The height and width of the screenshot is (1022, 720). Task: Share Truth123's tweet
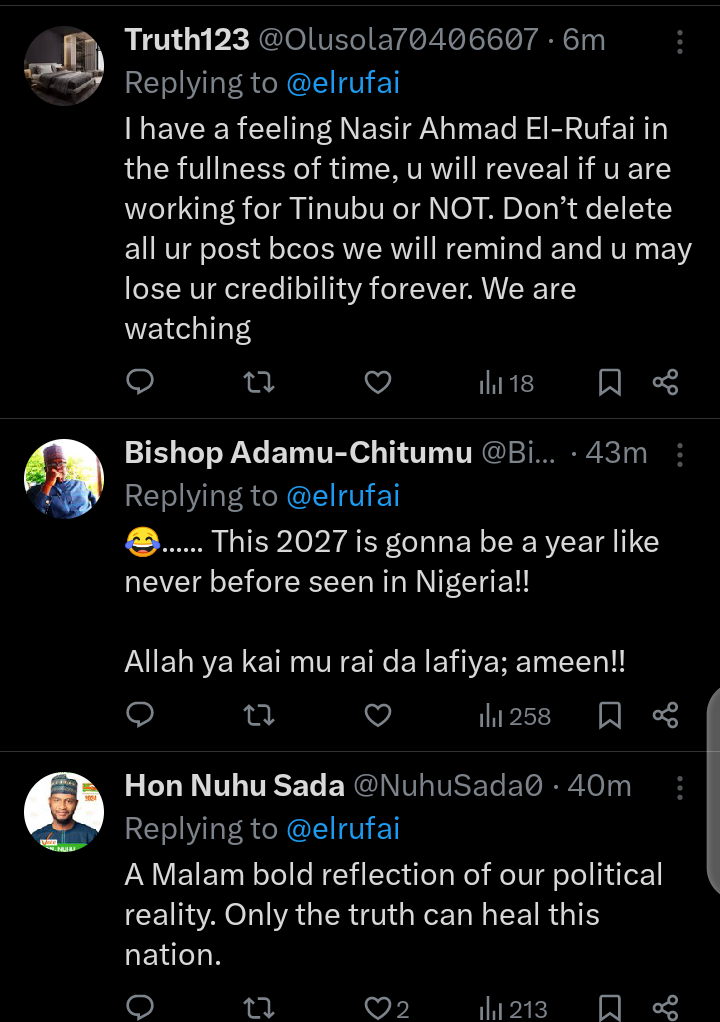665,382
